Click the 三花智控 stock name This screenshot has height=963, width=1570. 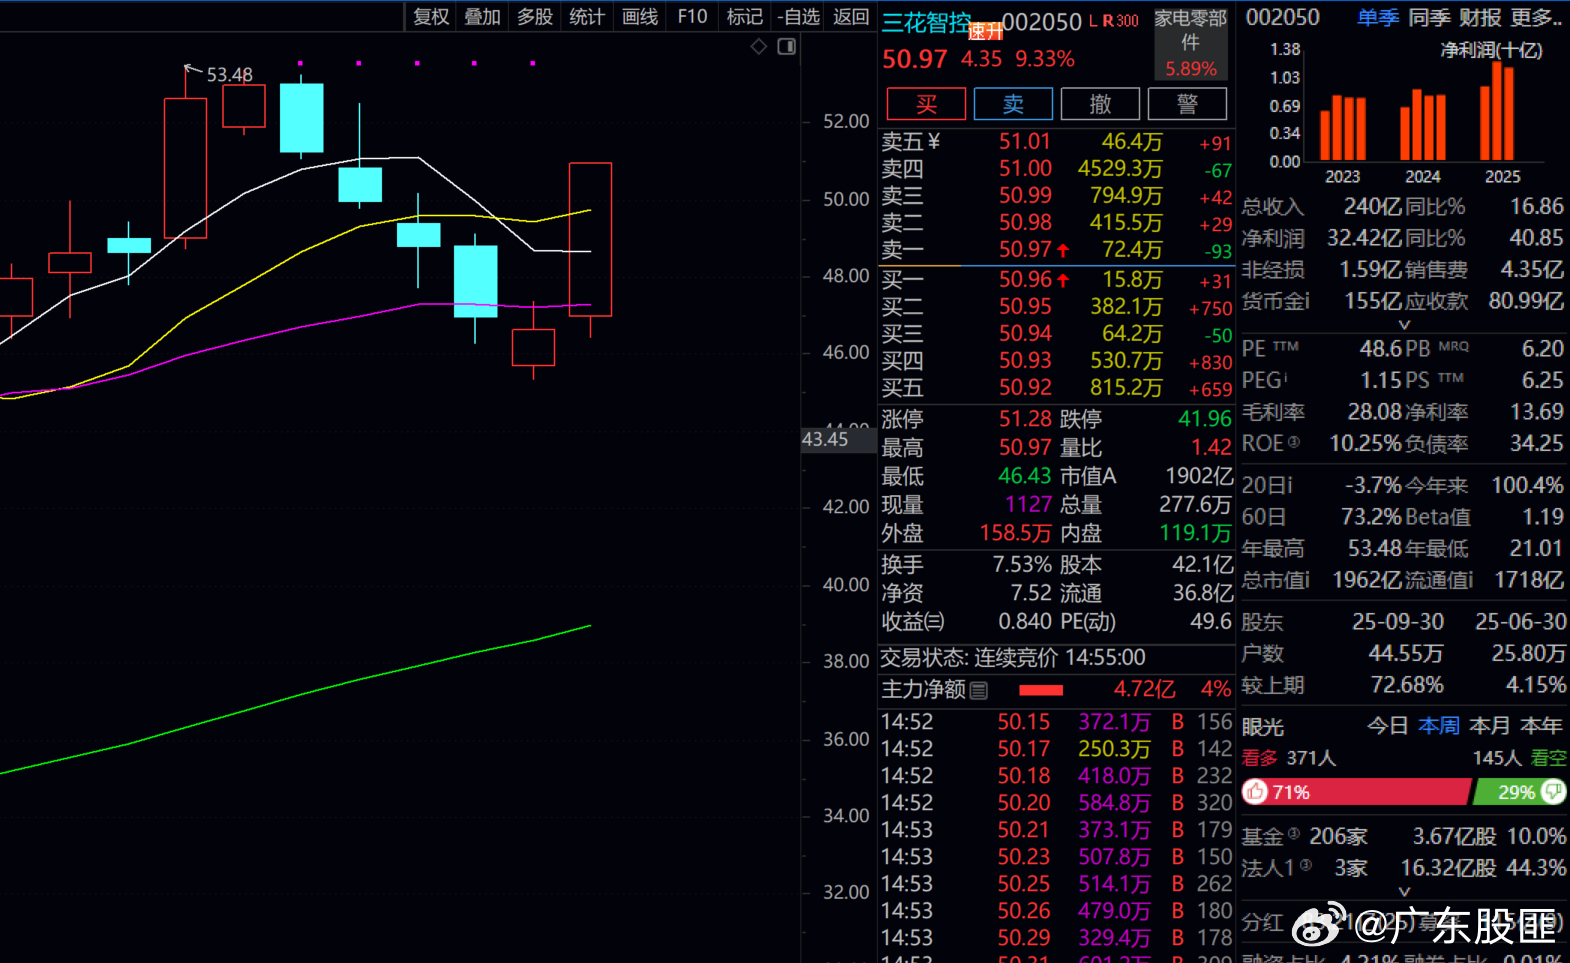pos(925,22)
